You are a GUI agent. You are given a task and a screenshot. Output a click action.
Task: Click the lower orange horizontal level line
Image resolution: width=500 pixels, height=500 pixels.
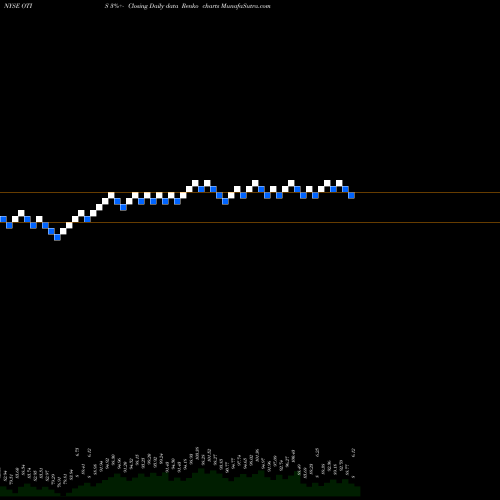[x=250, y=222]
